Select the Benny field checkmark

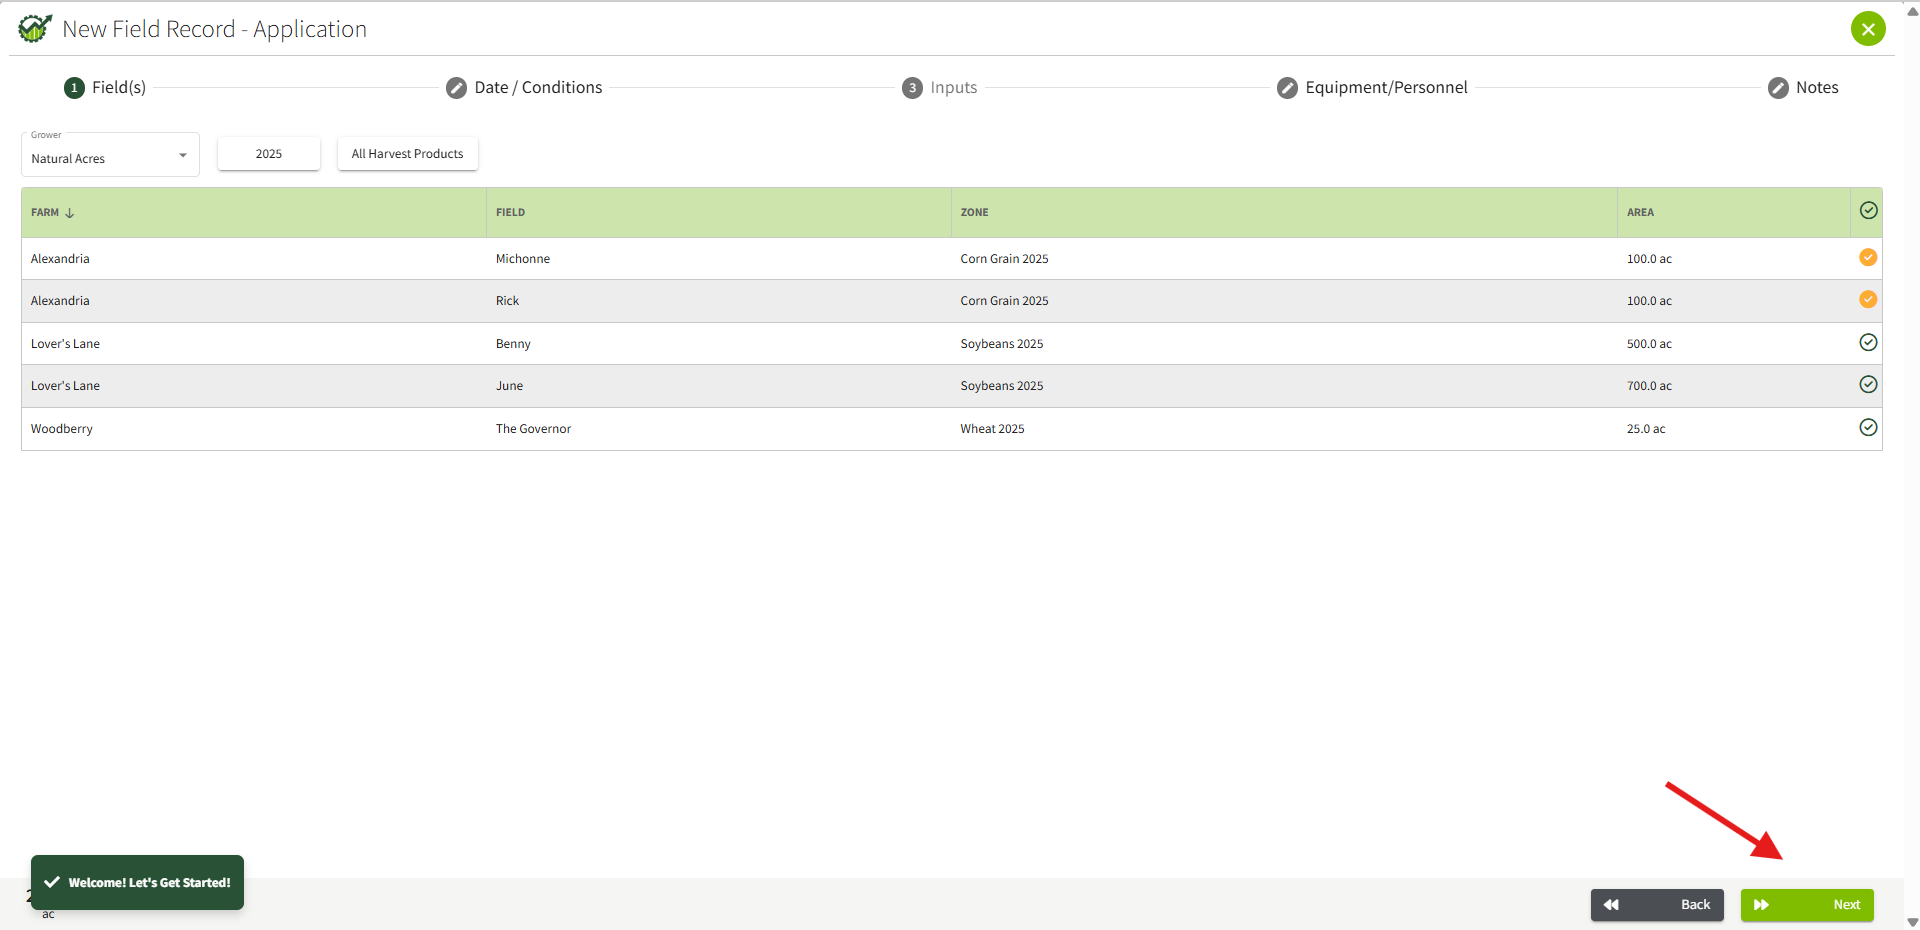[1868, 343]
